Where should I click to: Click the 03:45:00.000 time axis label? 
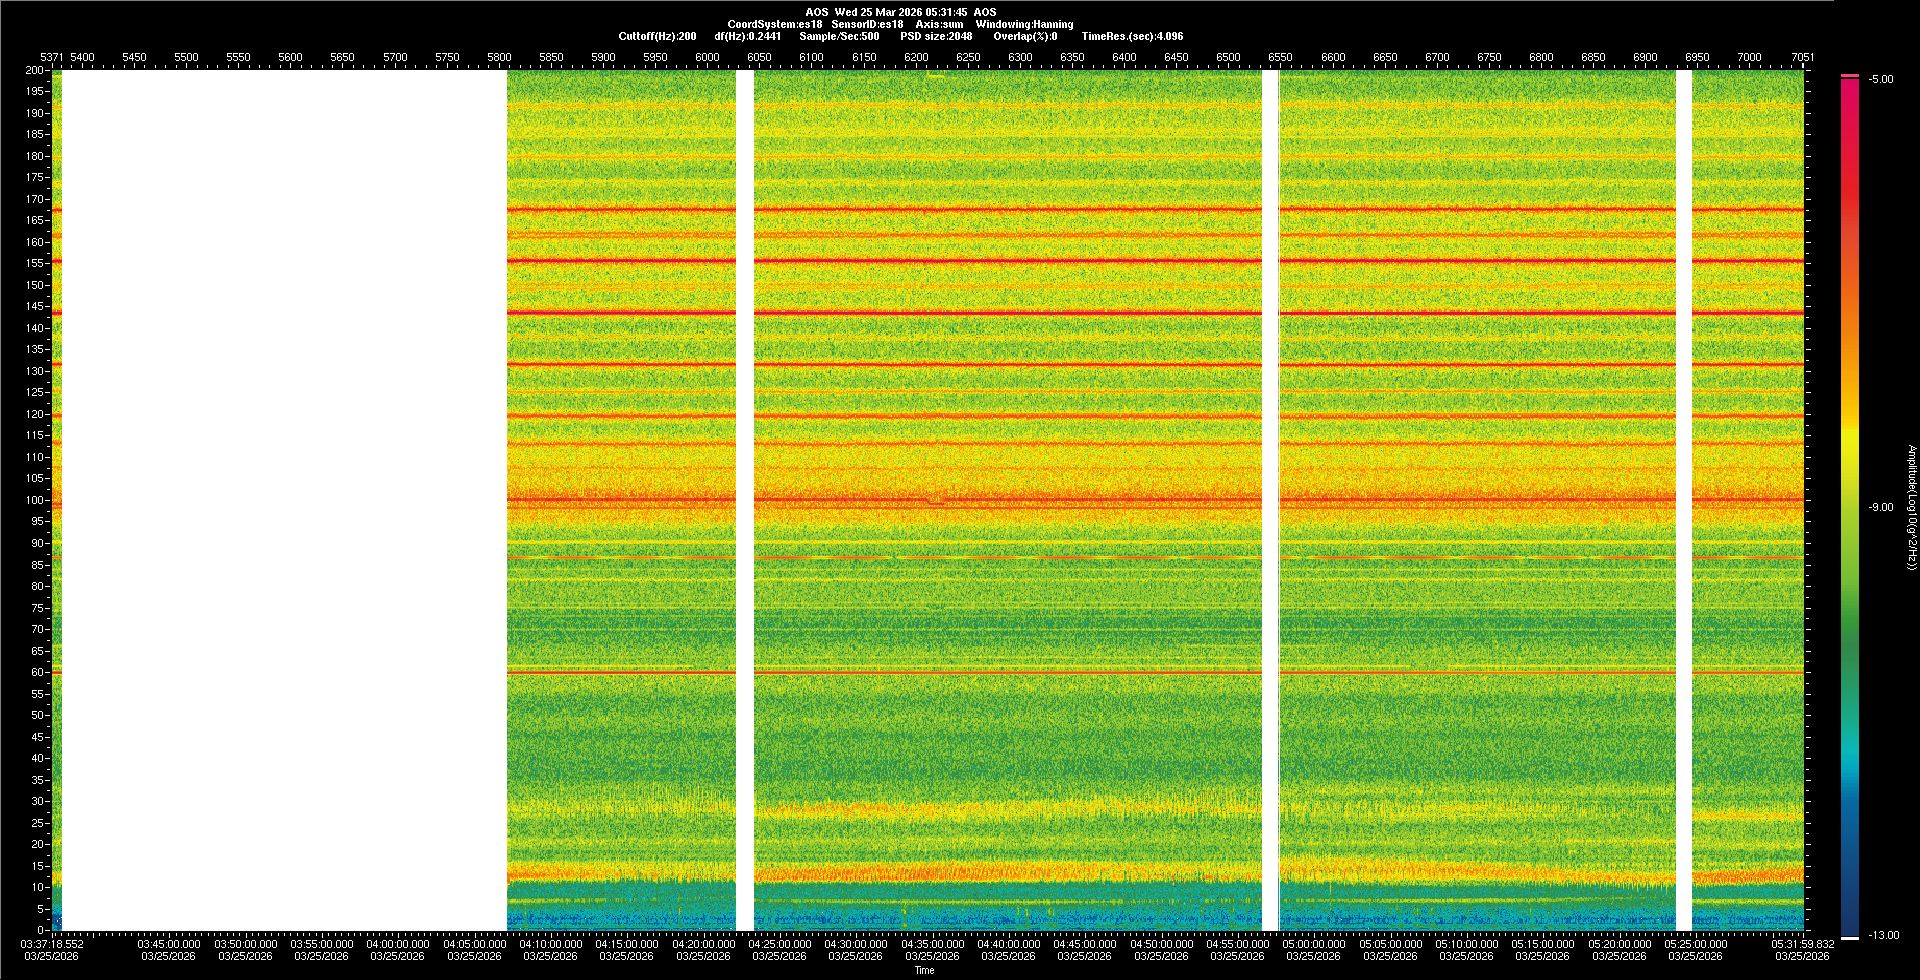coord(169,944)
